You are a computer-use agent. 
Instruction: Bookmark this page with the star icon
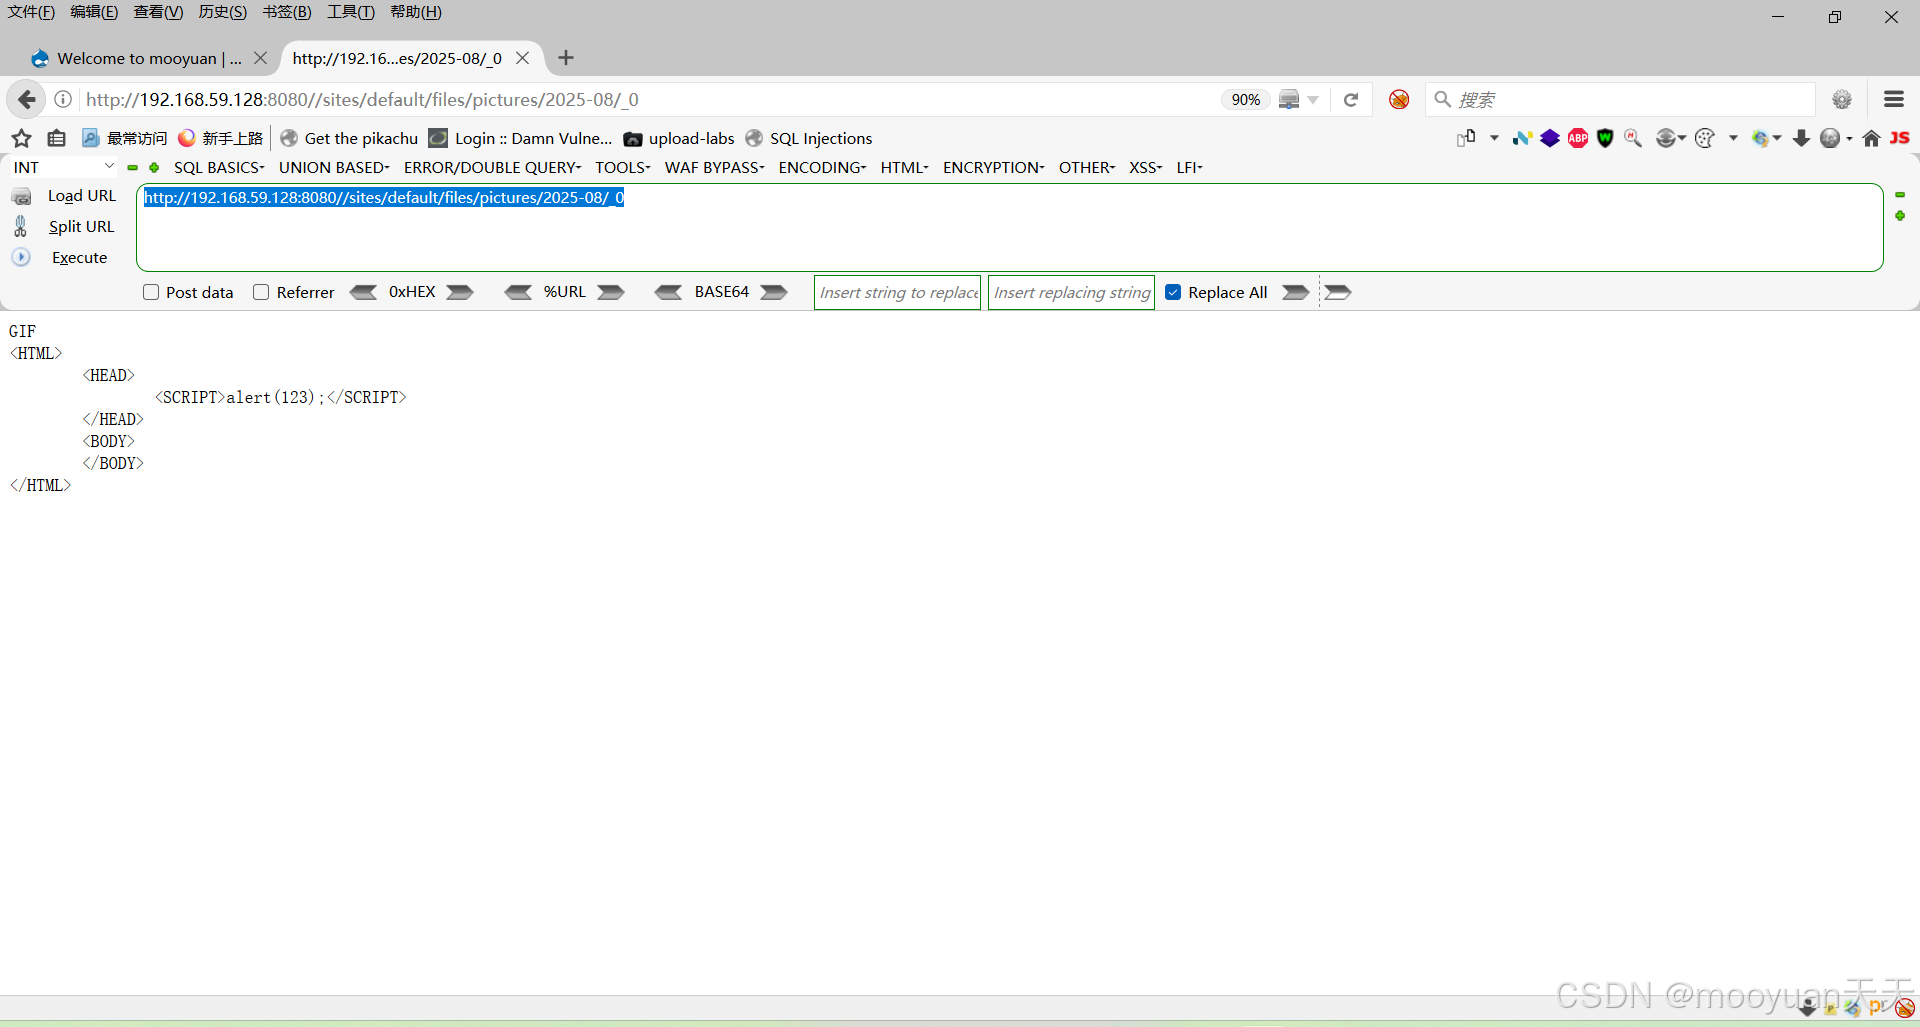(22, 138)
